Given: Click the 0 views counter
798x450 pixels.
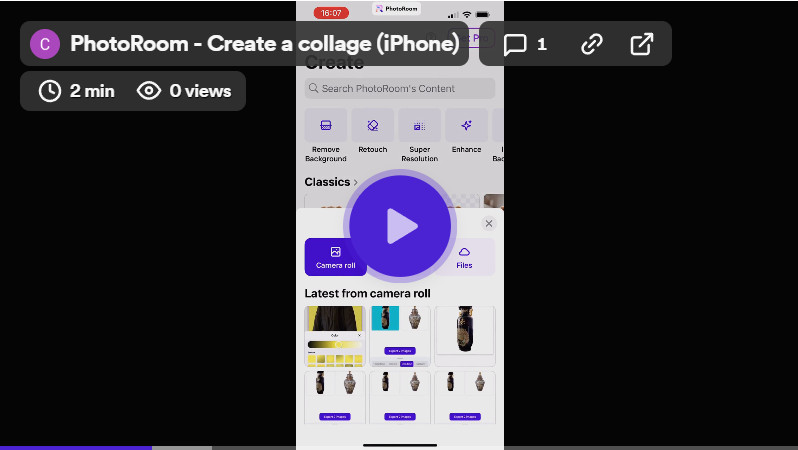Looking at the screenshot, I should point(201,91).
